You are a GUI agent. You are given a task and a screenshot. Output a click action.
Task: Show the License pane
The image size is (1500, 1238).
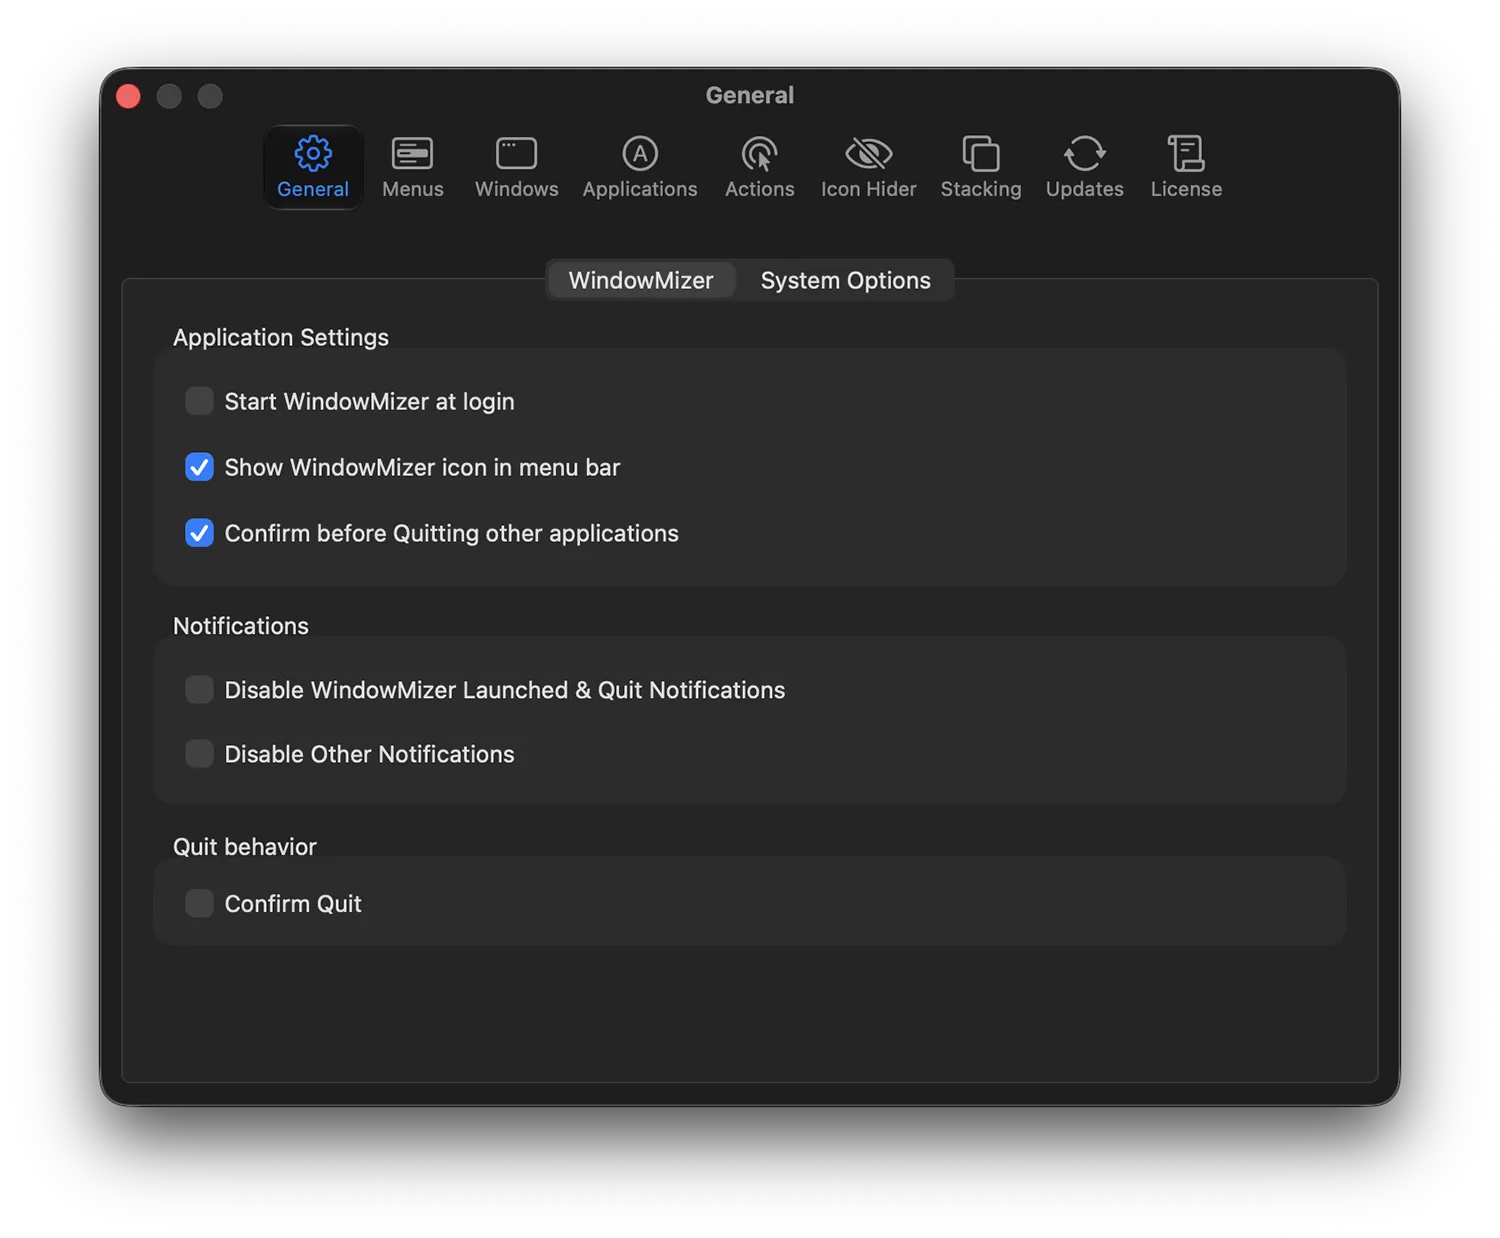tap(1186, 167)
